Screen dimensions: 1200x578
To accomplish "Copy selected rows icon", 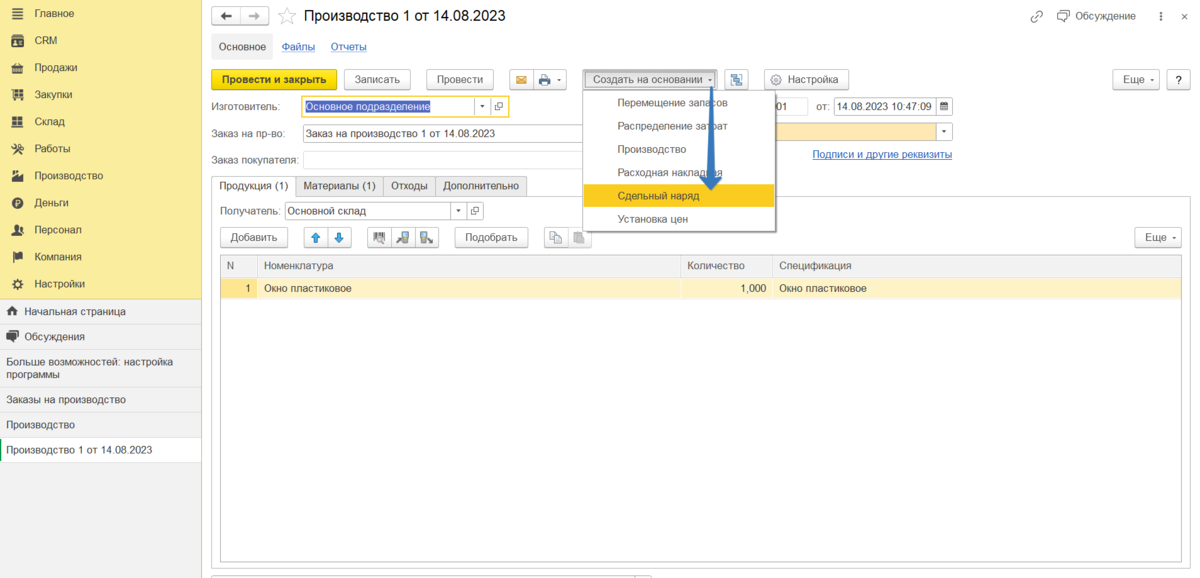I will 555,237.
